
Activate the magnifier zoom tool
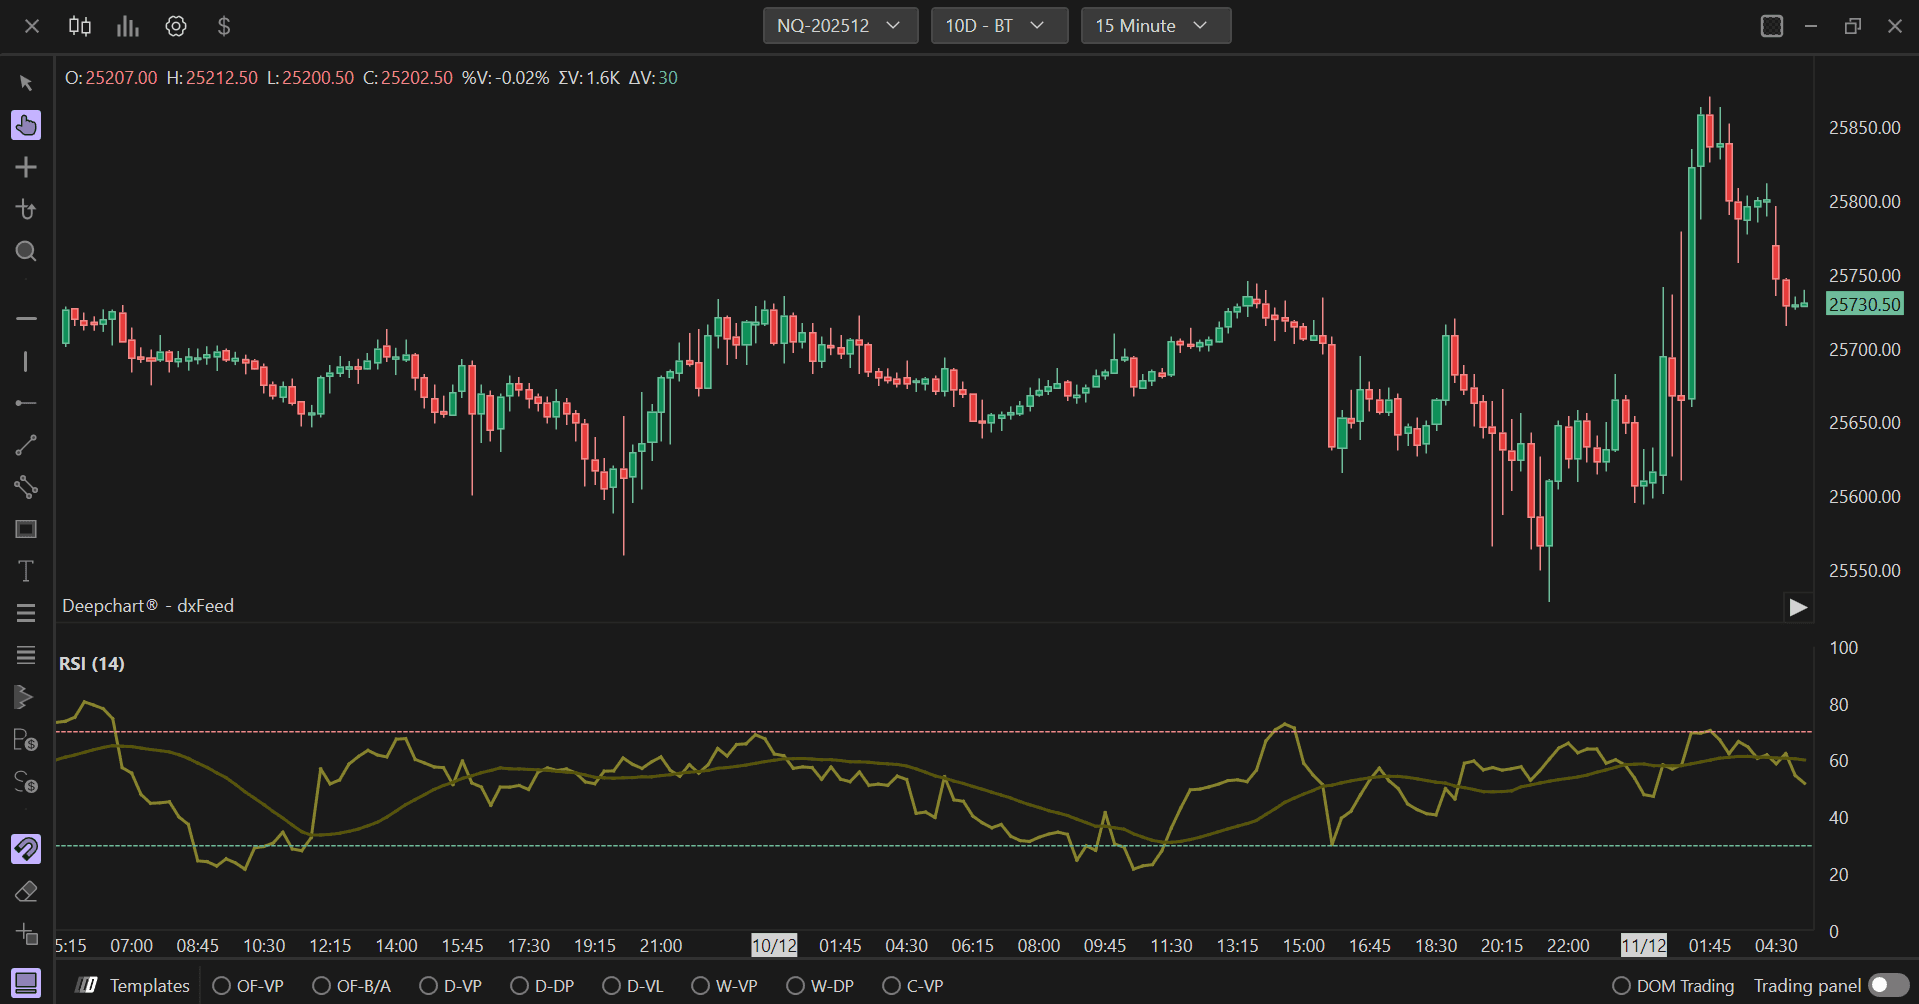pos(26,251)
